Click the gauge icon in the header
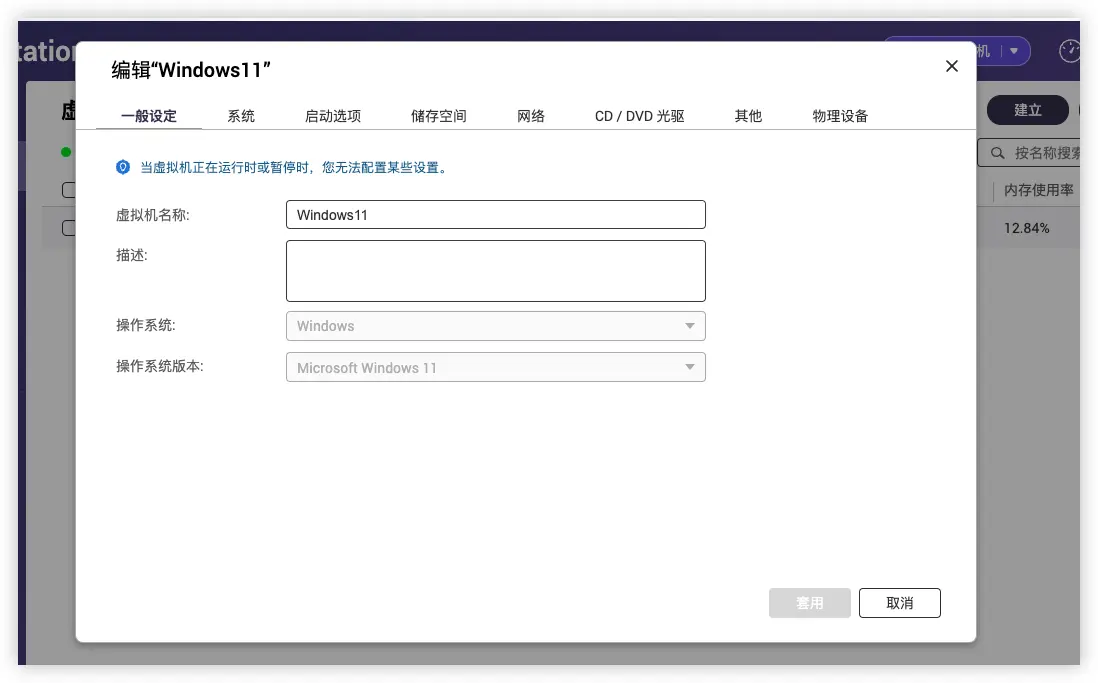Screen dimensions: 1098x683 pyautogui.click(x=1070, y=51)
